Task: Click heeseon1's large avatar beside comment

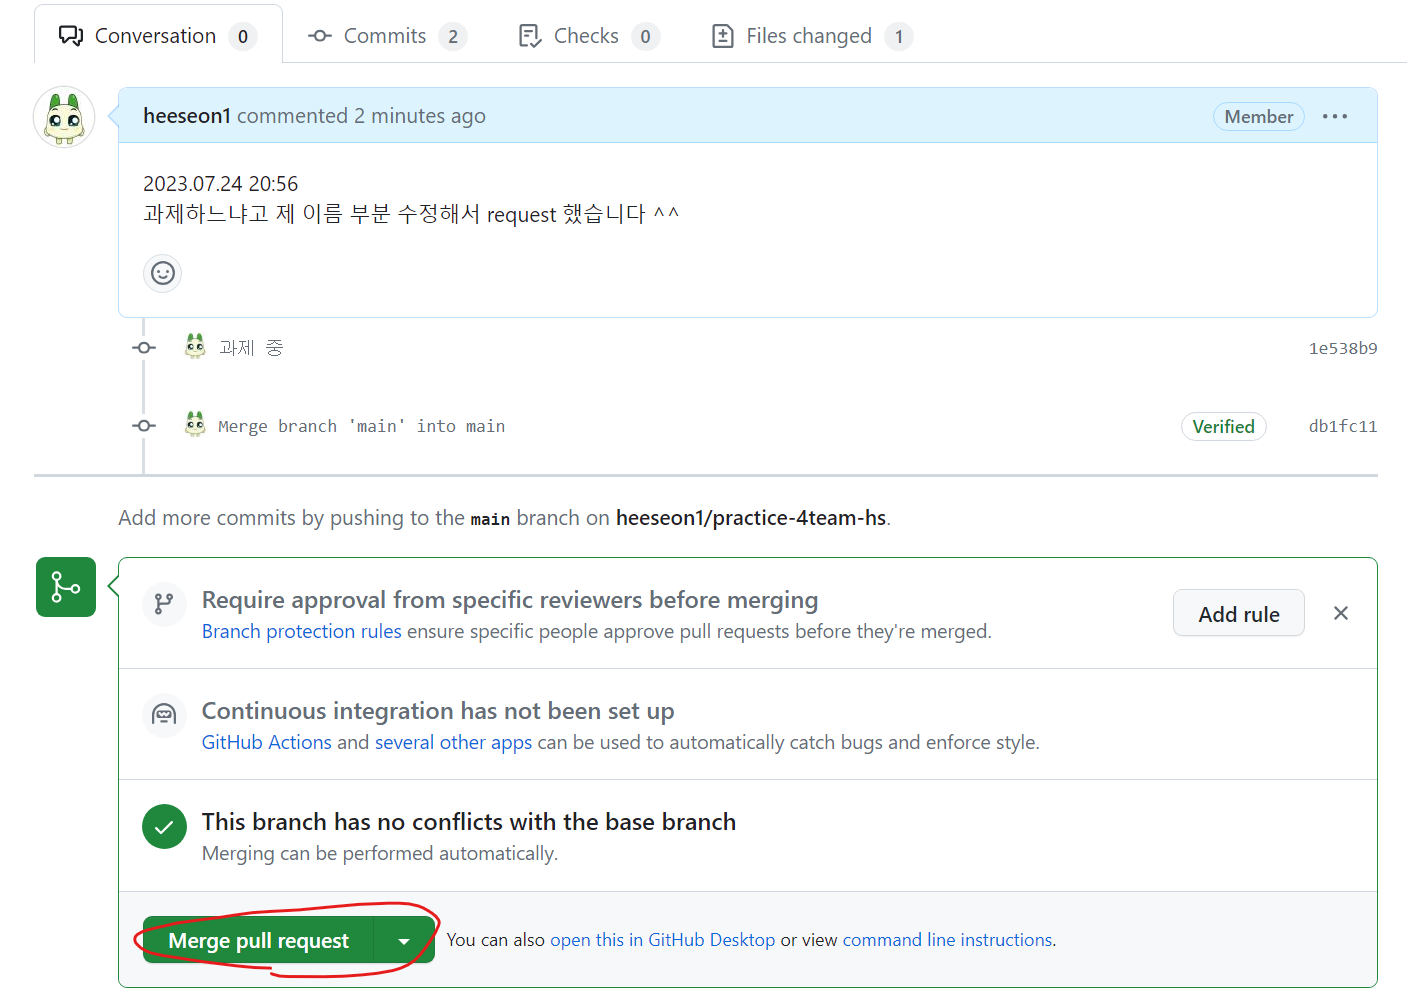Action: tap(64, 117)
